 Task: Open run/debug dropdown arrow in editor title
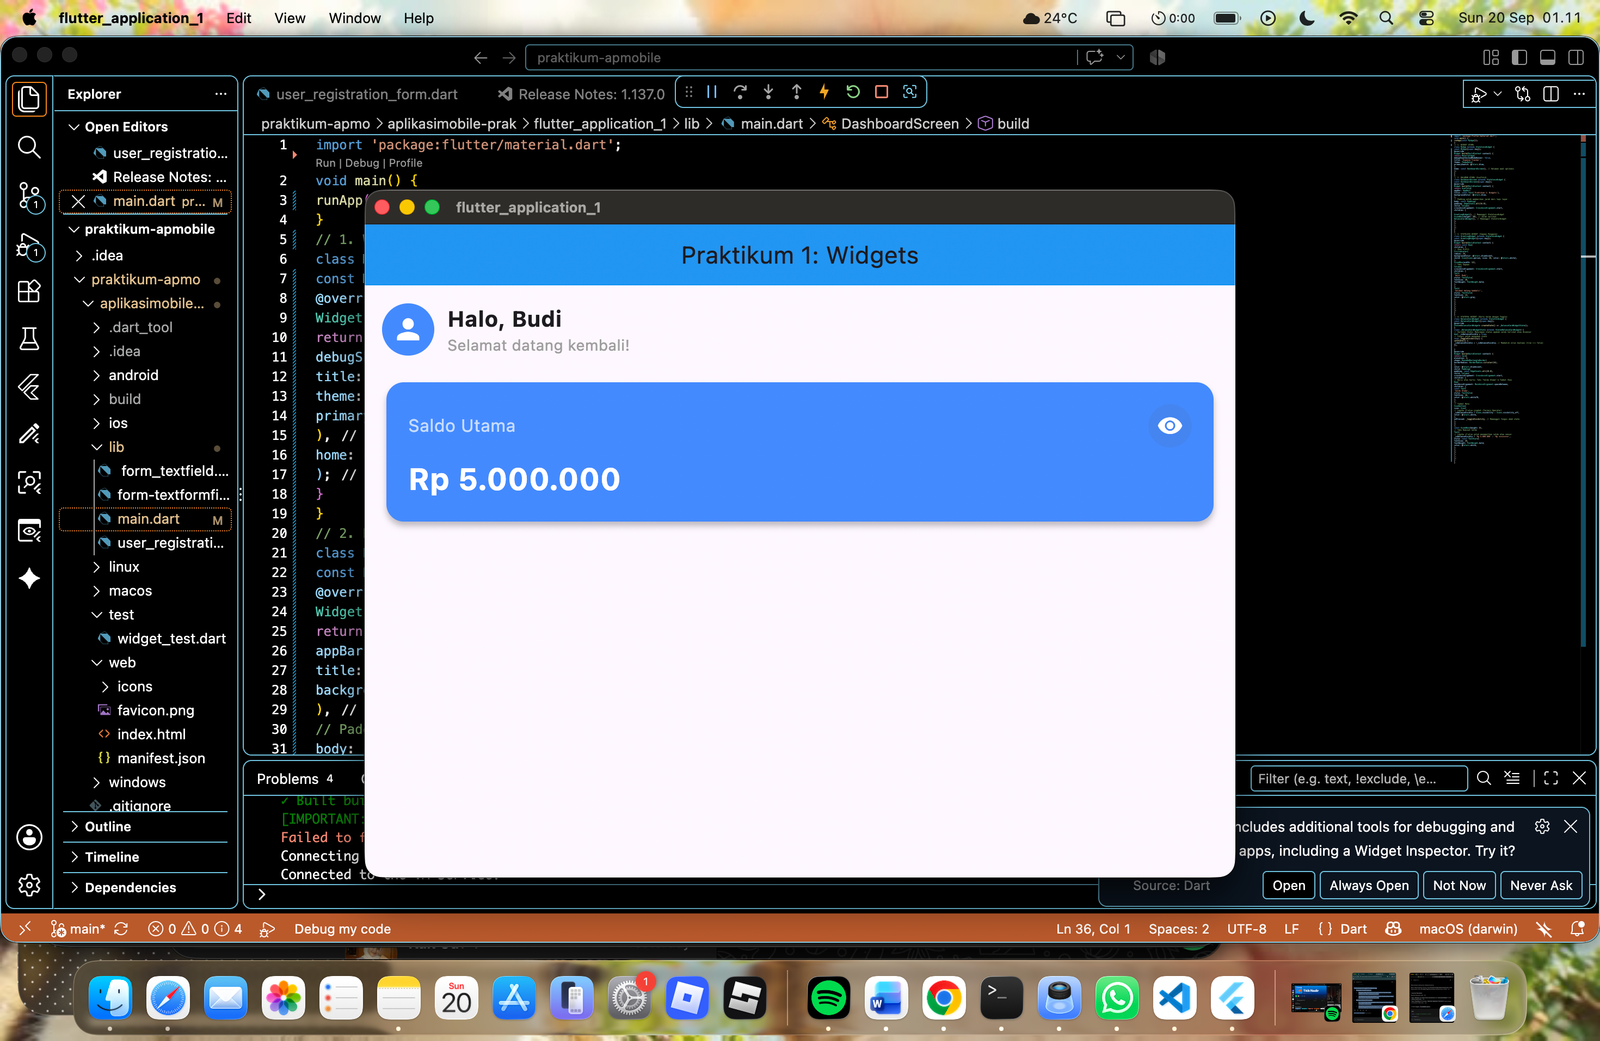[1497, 94]
